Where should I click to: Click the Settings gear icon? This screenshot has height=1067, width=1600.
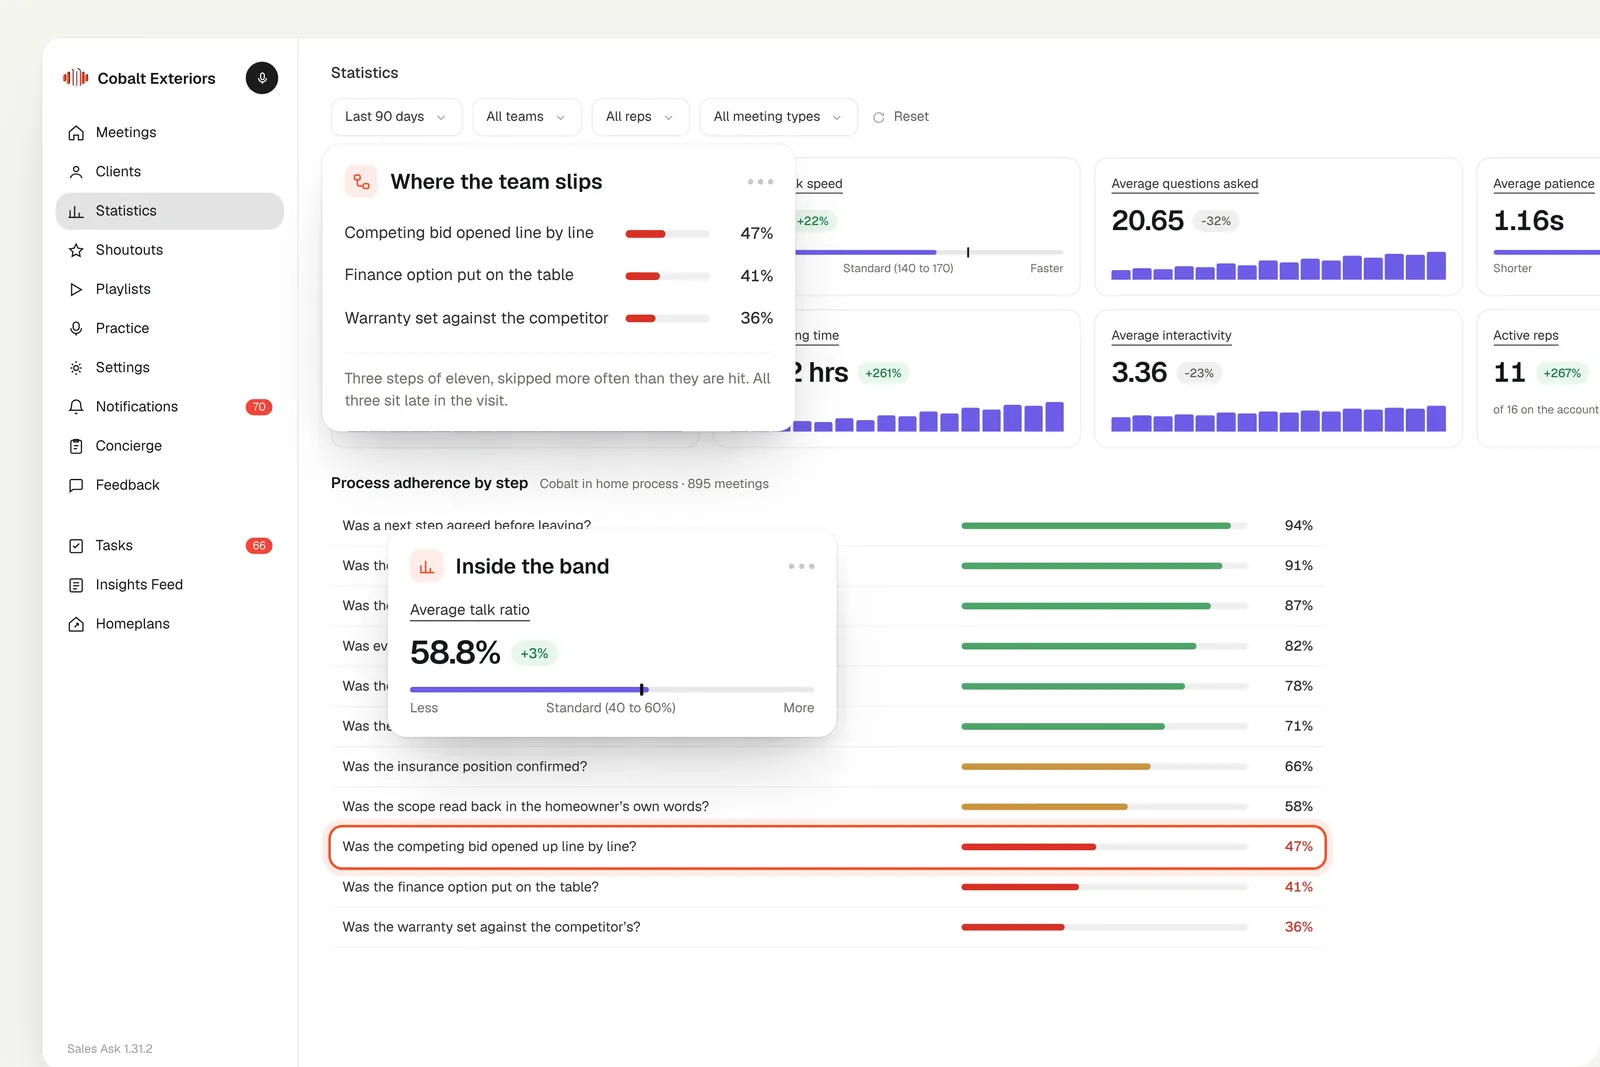click(76, 368)
